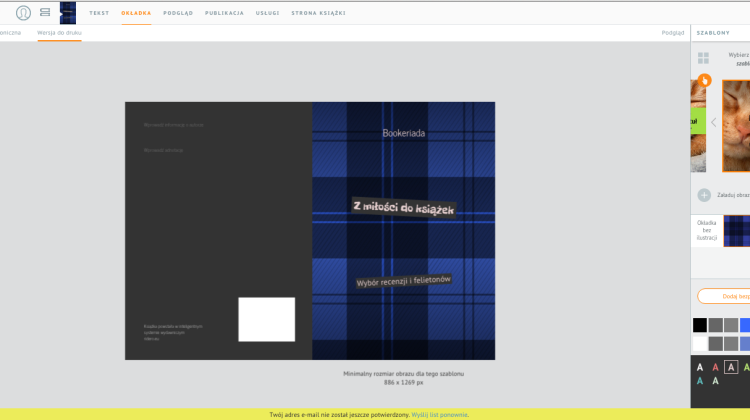Viewport: 750px width, 420px height.
Task: Click the annotation placeholder on back cover
Action: pos(164,150)
